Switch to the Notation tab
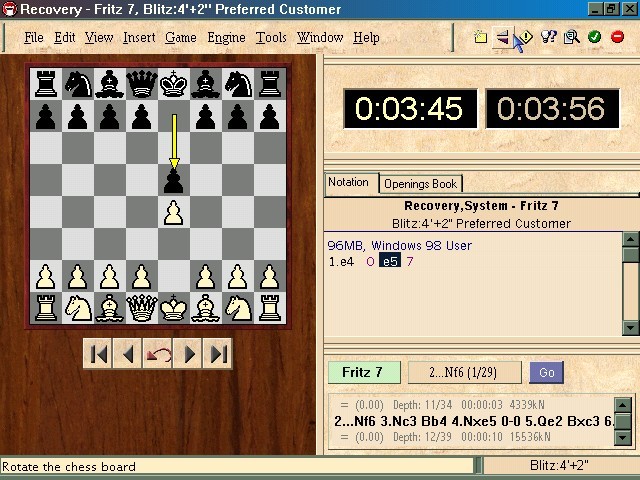The height and width of the screenshot is (480, 640). click(x=348, y=182)
